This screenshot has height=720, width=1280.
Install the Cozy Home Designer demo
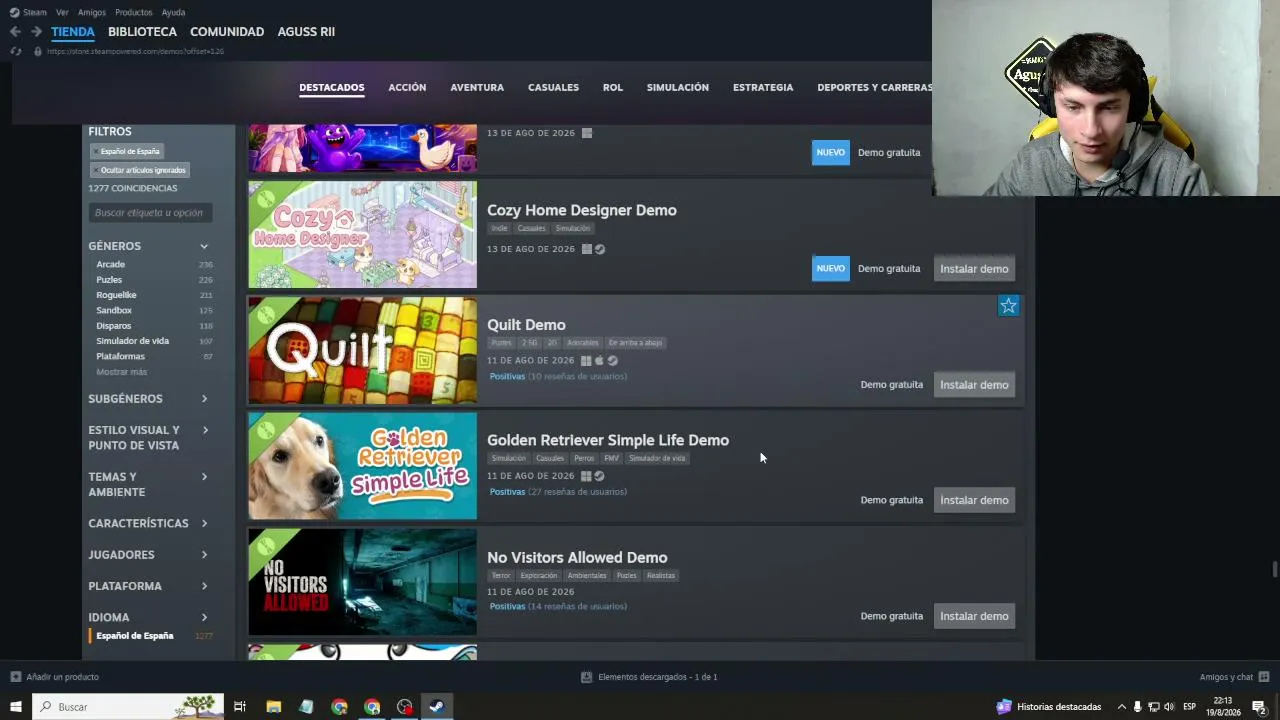(x=974, y=269)
